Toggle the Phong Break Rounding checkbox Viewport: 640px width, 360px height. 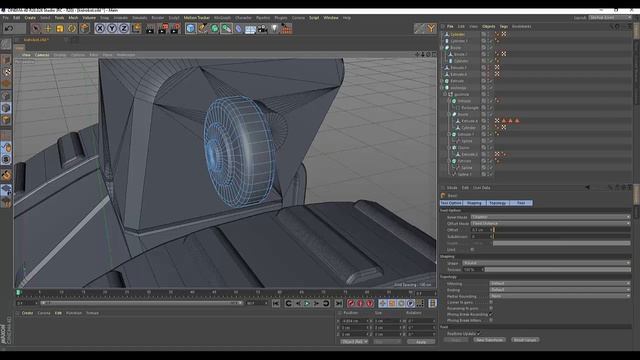pos(491,315)
